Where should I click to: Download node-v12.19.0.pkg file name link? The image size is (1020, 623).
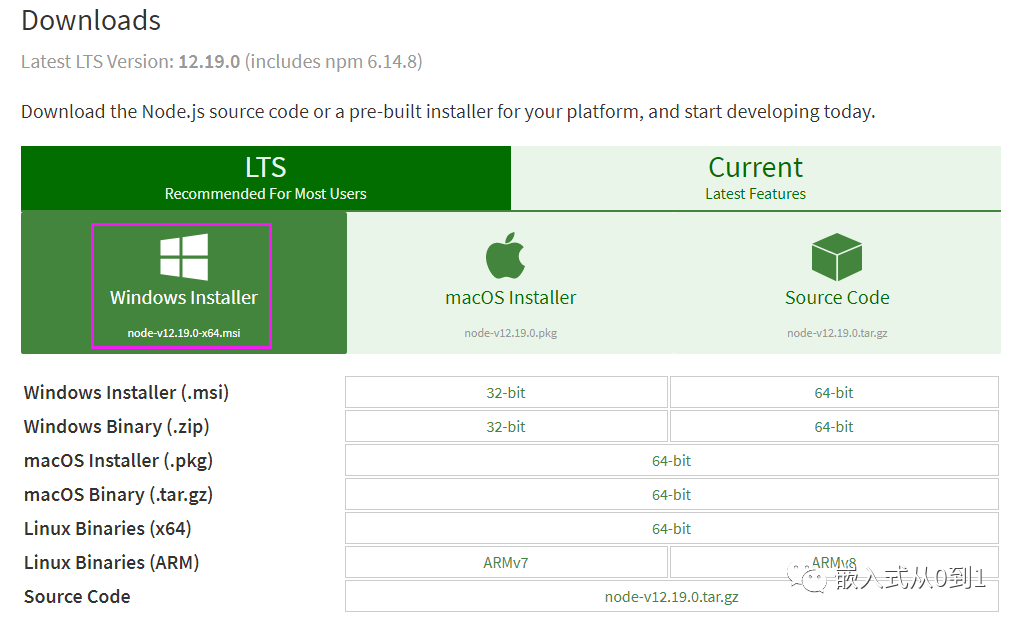(511, 333)
